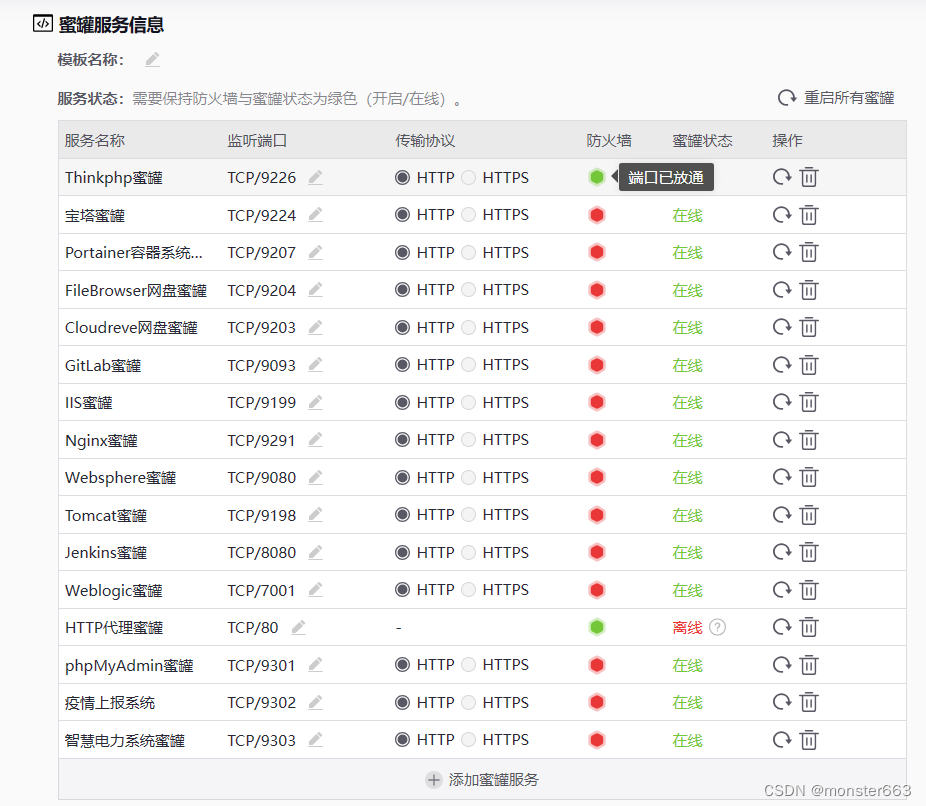Select HTTPS for Thinkphp蜜罐
Image resolution: width=926 pixels, height=806 pixels.
pyautogui.click(x=468, y=177)
